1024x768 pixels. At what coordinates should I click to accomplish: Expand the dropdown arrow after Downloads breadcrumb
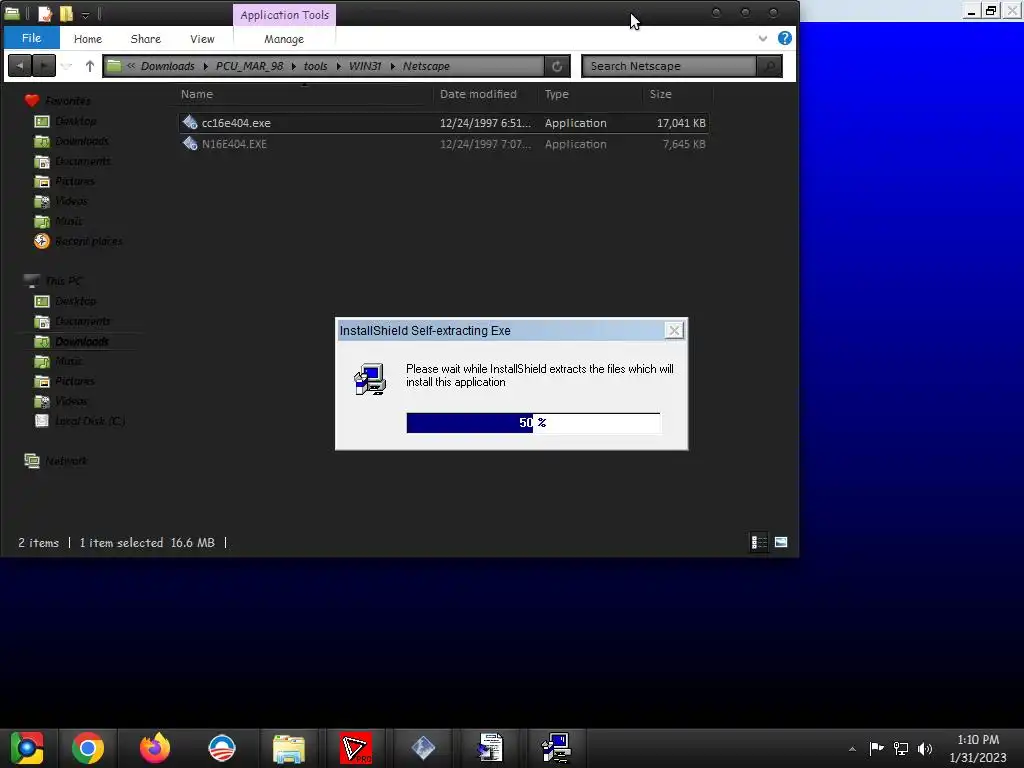pos(206,66)
